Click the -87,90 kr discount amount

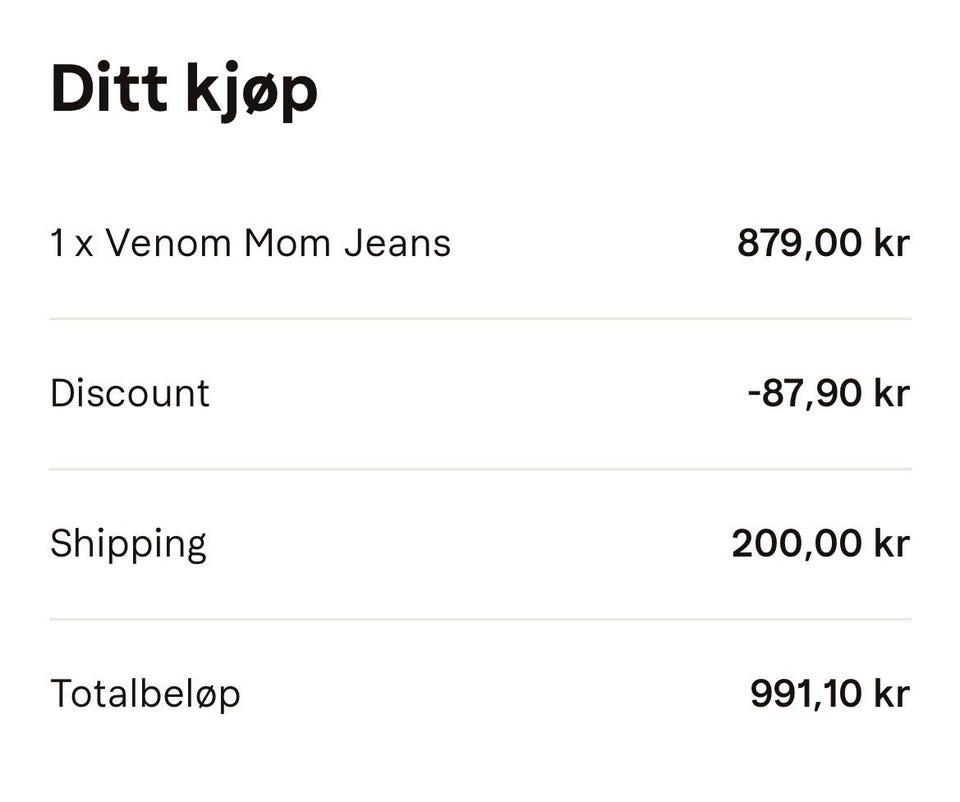828,393
